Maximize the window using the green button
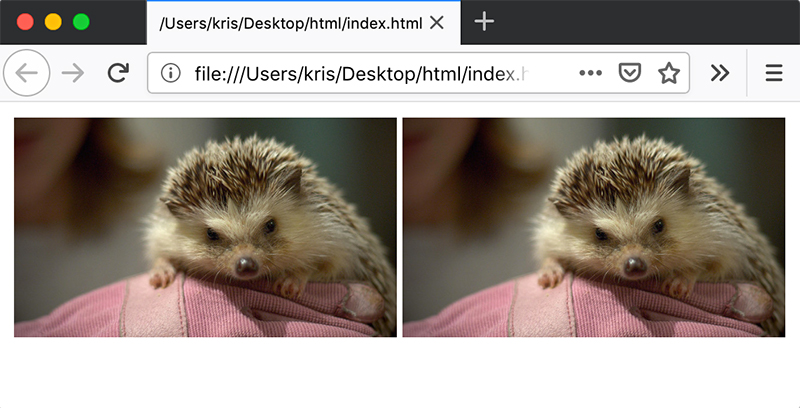This screenshot has height=408, width=800. coord(81,22)
